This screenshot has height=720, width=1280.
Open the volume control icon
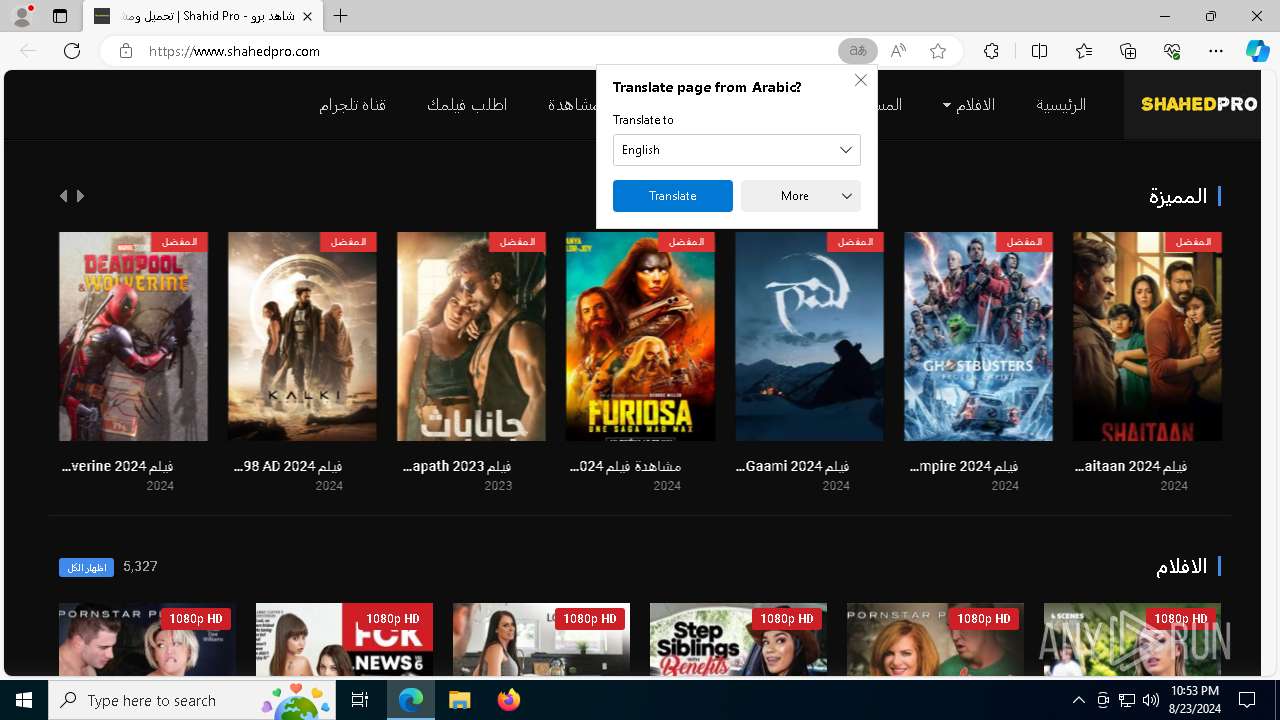point(1151,700)
